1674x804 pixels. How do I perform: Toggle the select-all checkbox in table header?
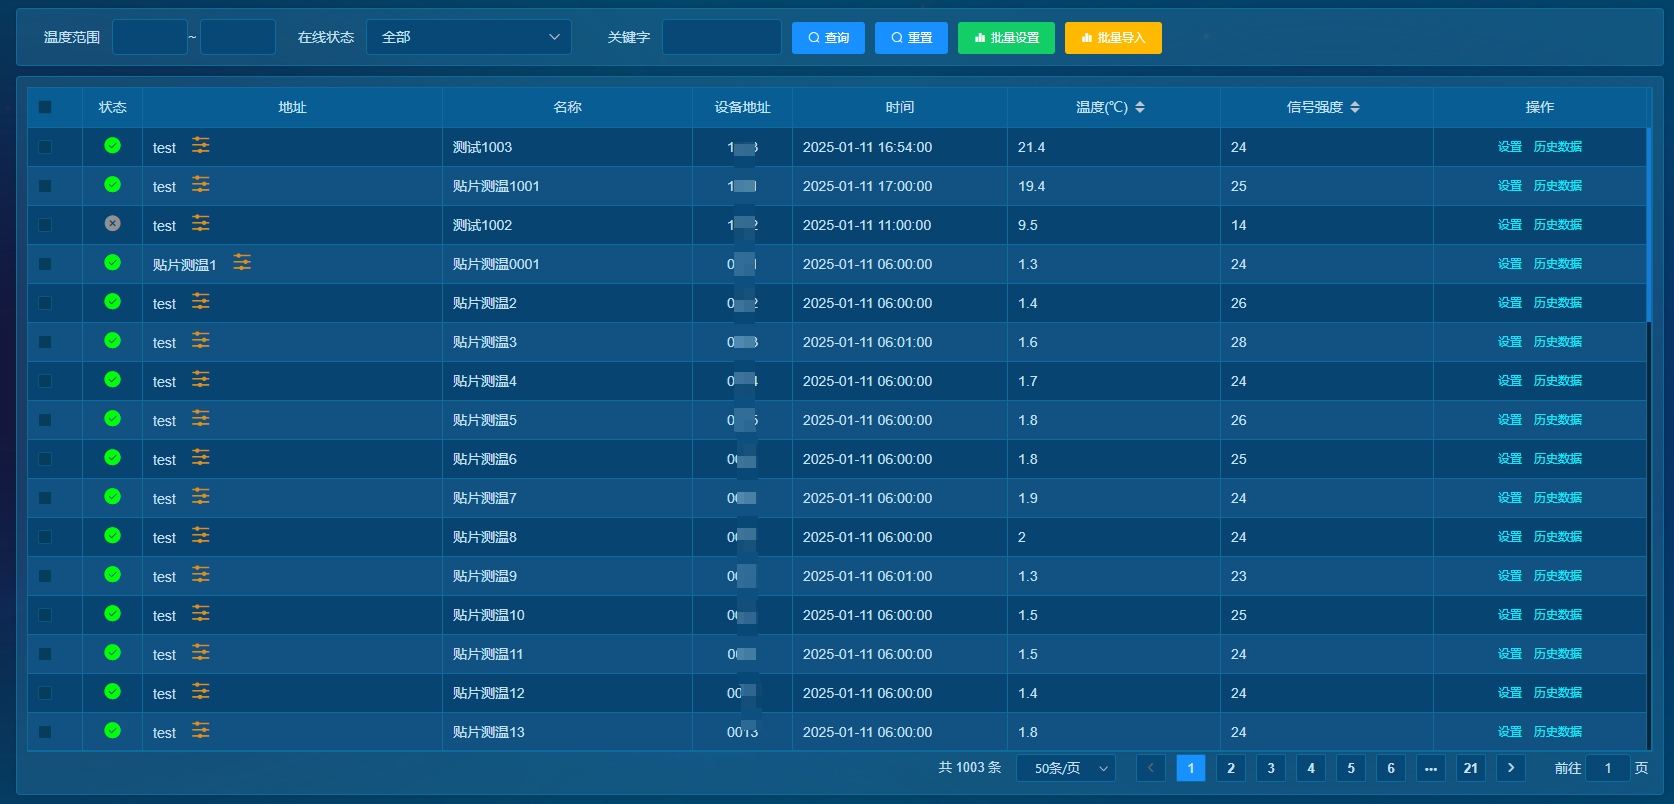45,107
